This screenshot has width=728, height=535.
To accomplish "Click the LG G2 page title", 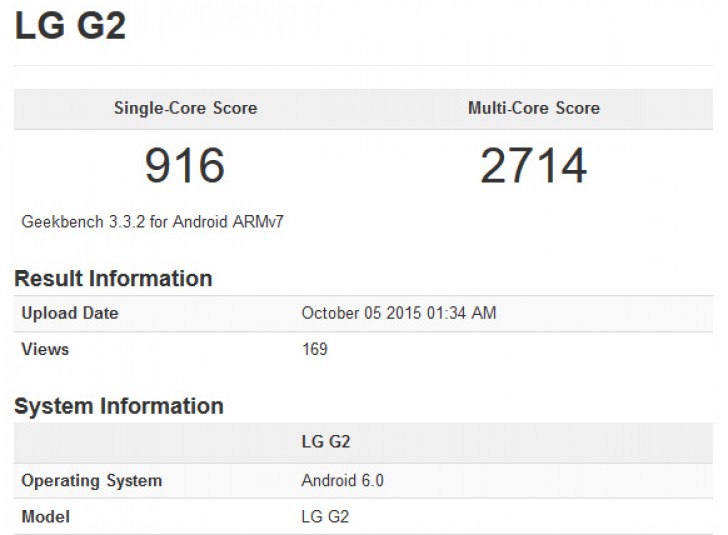I will coord(70,27).
